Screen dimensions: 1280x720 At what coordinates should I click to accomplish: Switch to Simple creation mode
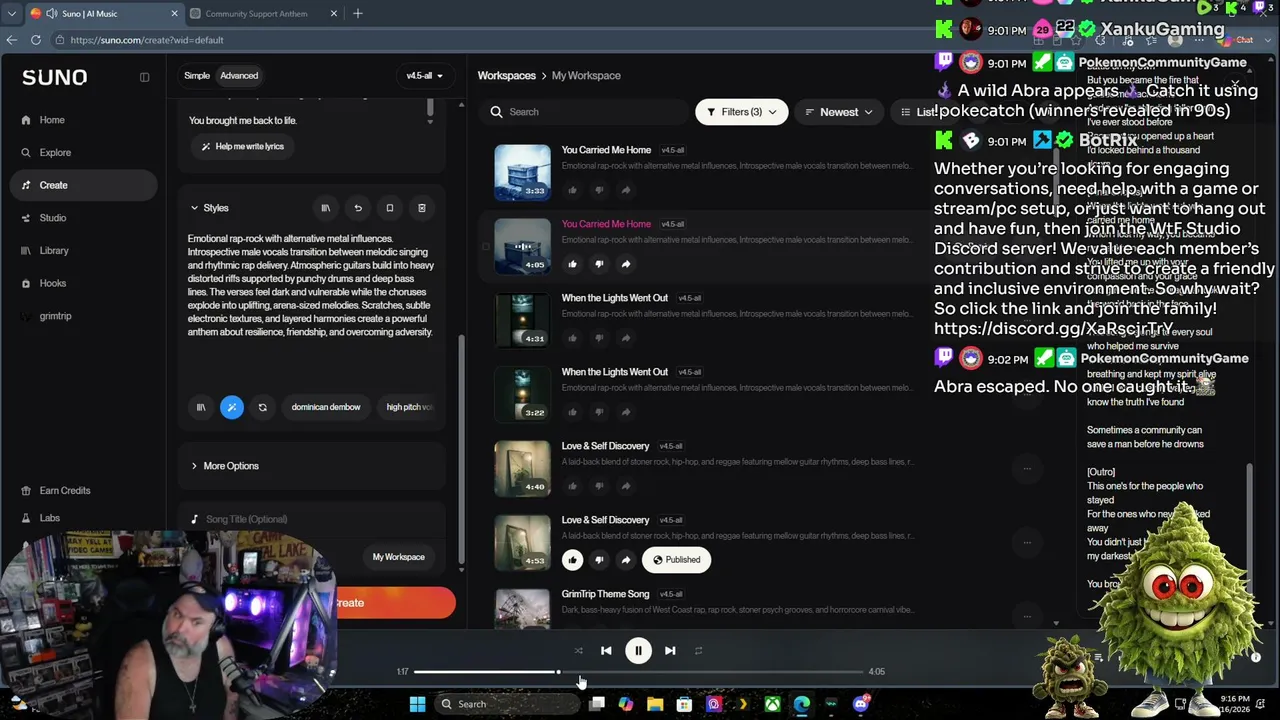[197, 76]
